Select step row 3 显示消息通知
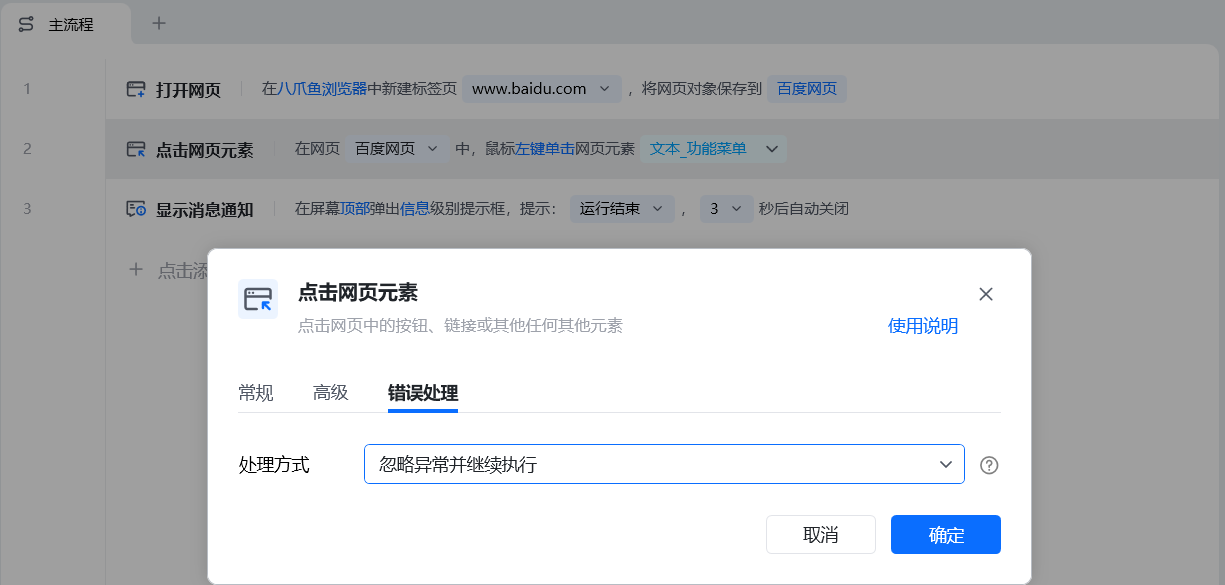The image size is (1225, 585). (x=662, y=209)
